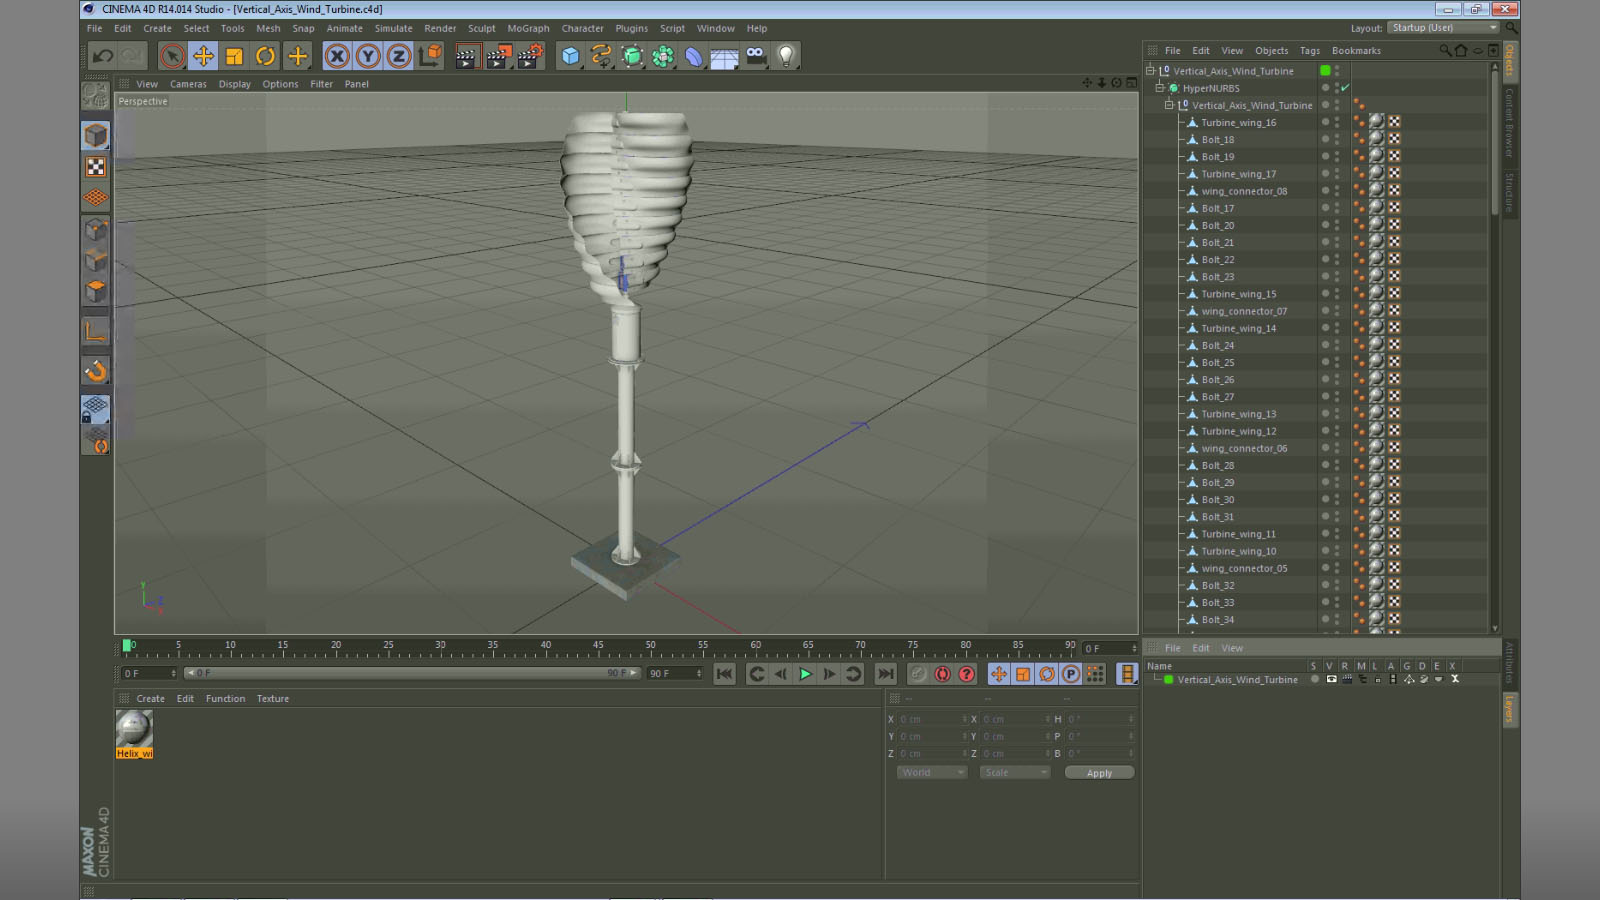Switch to Model mode cube icon
Viewport: 1600px width, 900px height.
(96, 135)
